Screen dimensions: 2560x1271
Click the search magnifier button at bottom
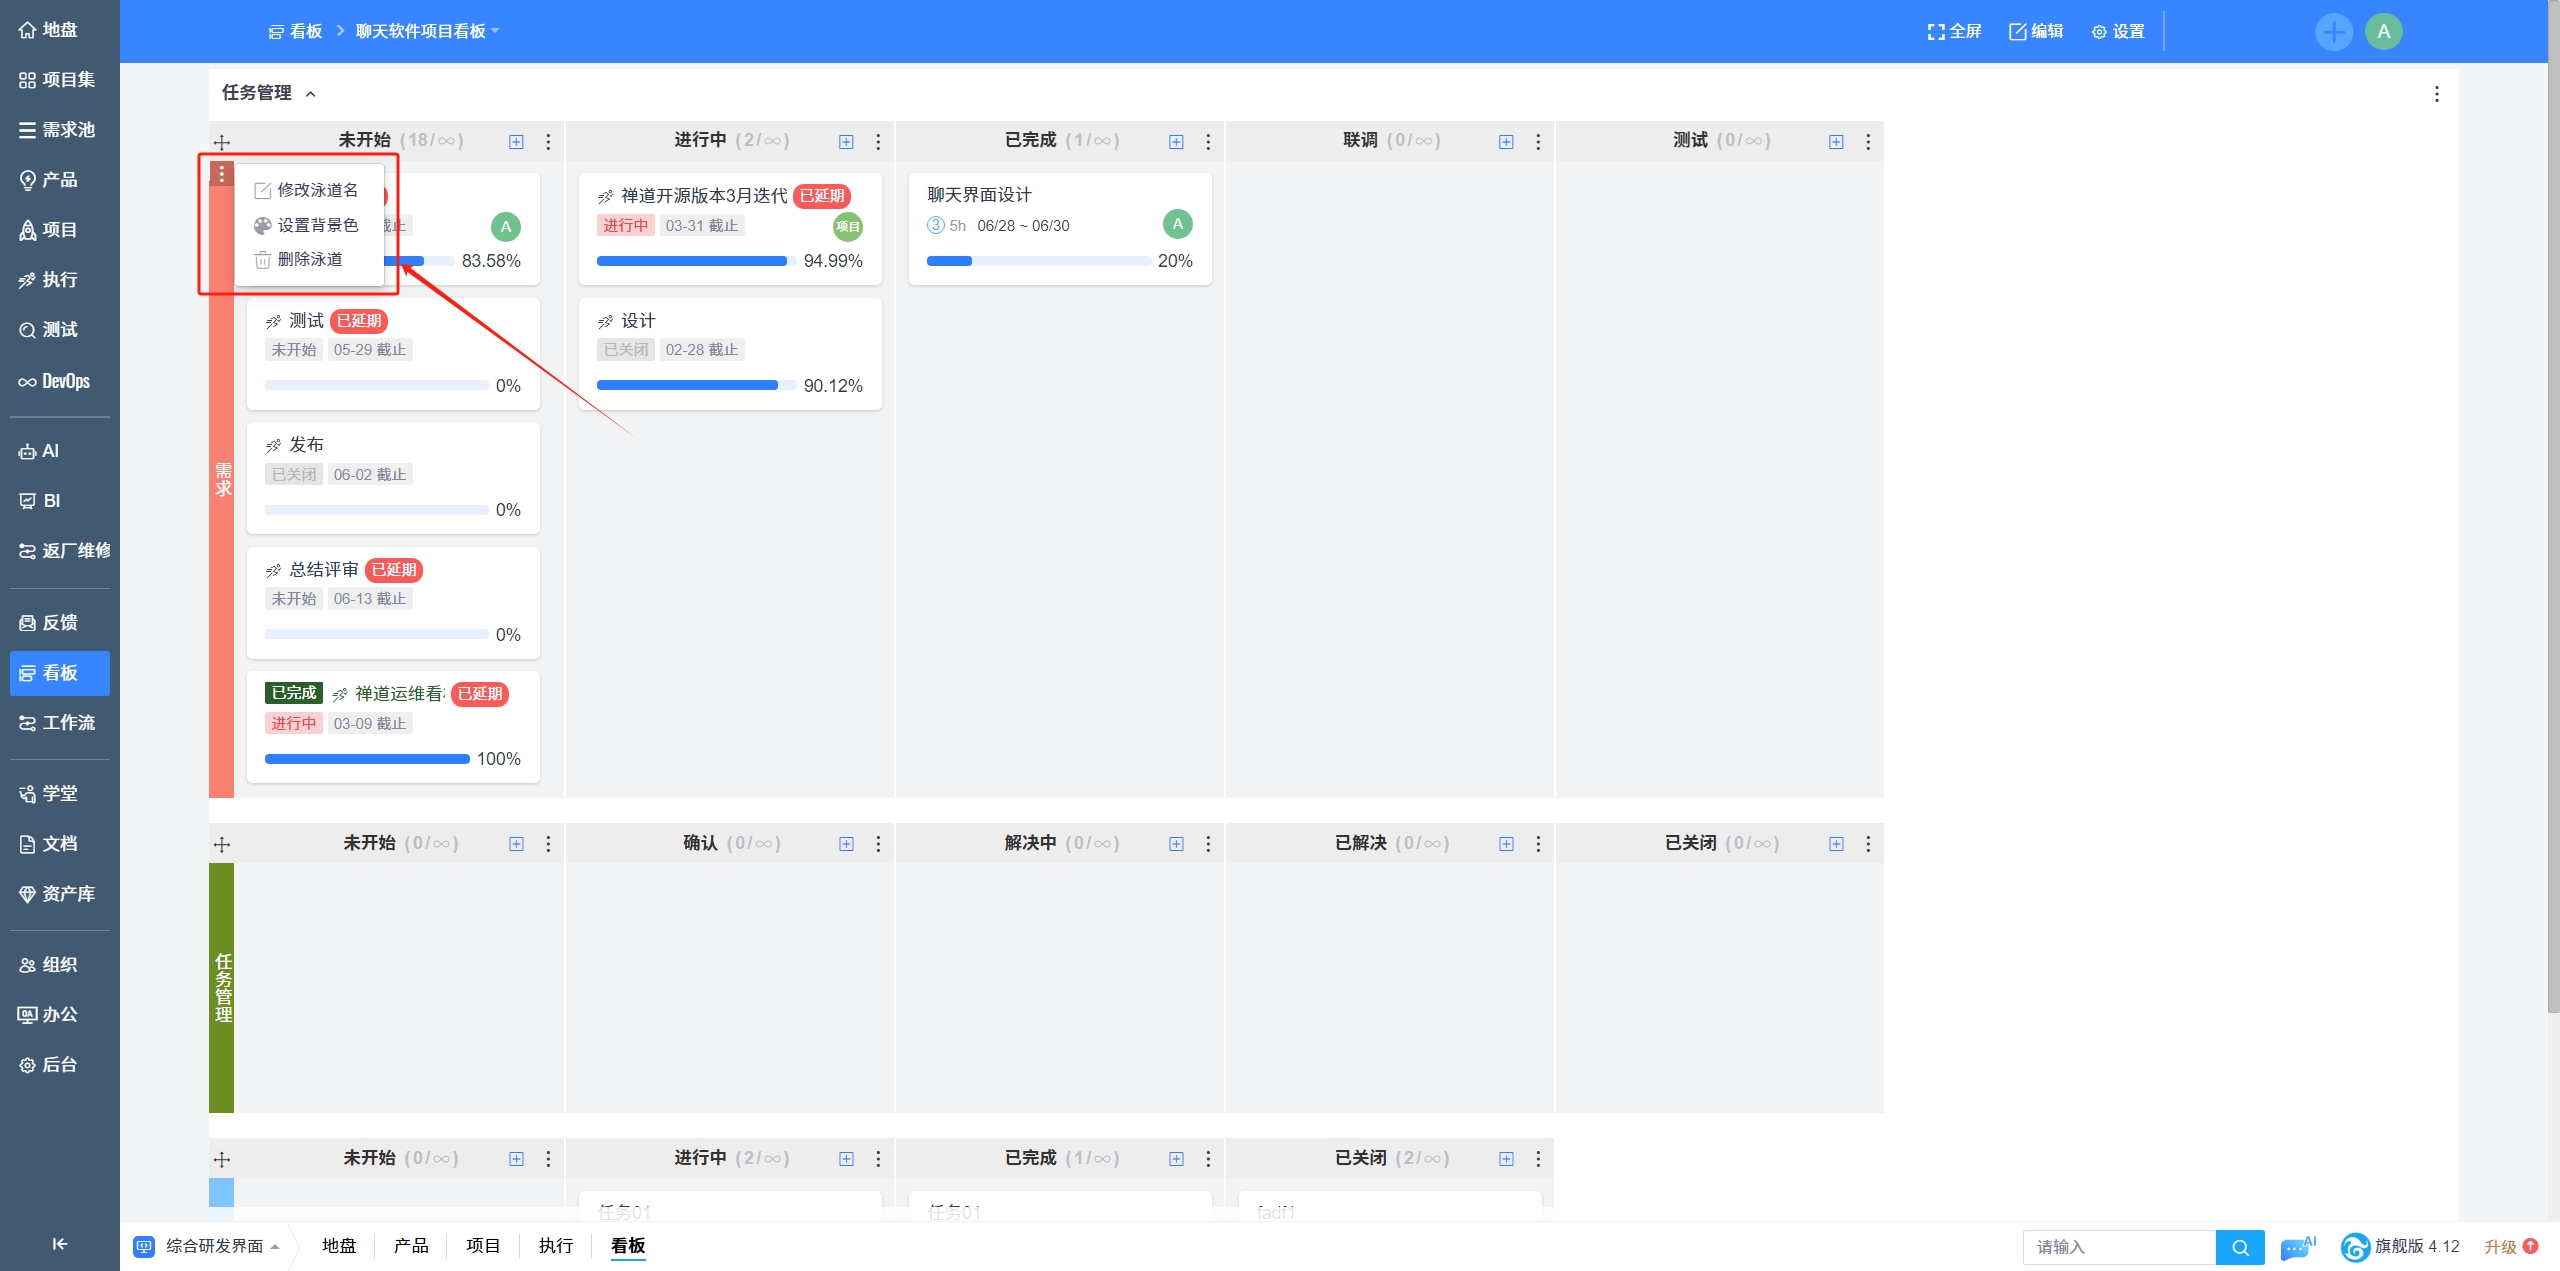tap(2240, 1247)
